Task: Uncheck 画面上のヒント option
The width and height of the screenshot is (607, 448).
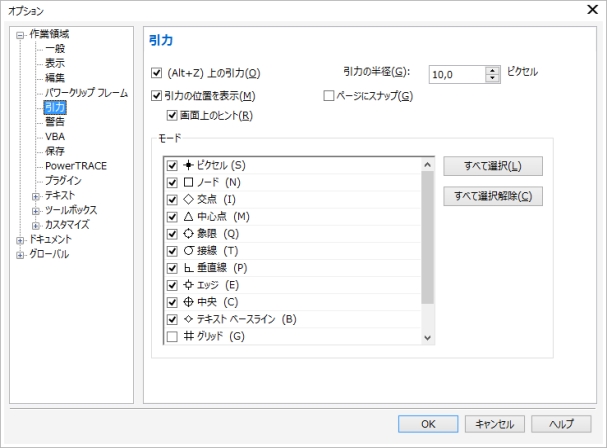Action: [172, 116]
